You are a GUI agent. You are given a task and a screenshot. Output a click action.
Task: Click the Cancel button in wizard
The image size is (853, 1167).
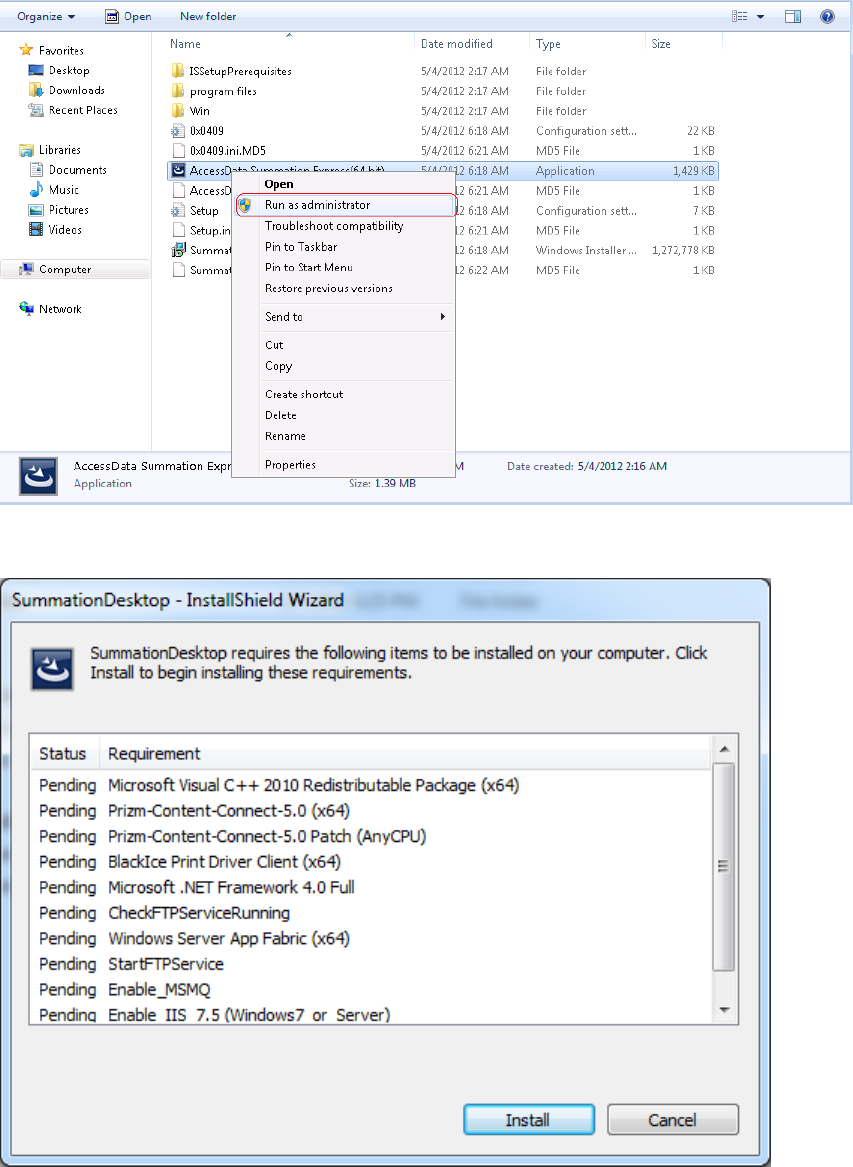672,1119
